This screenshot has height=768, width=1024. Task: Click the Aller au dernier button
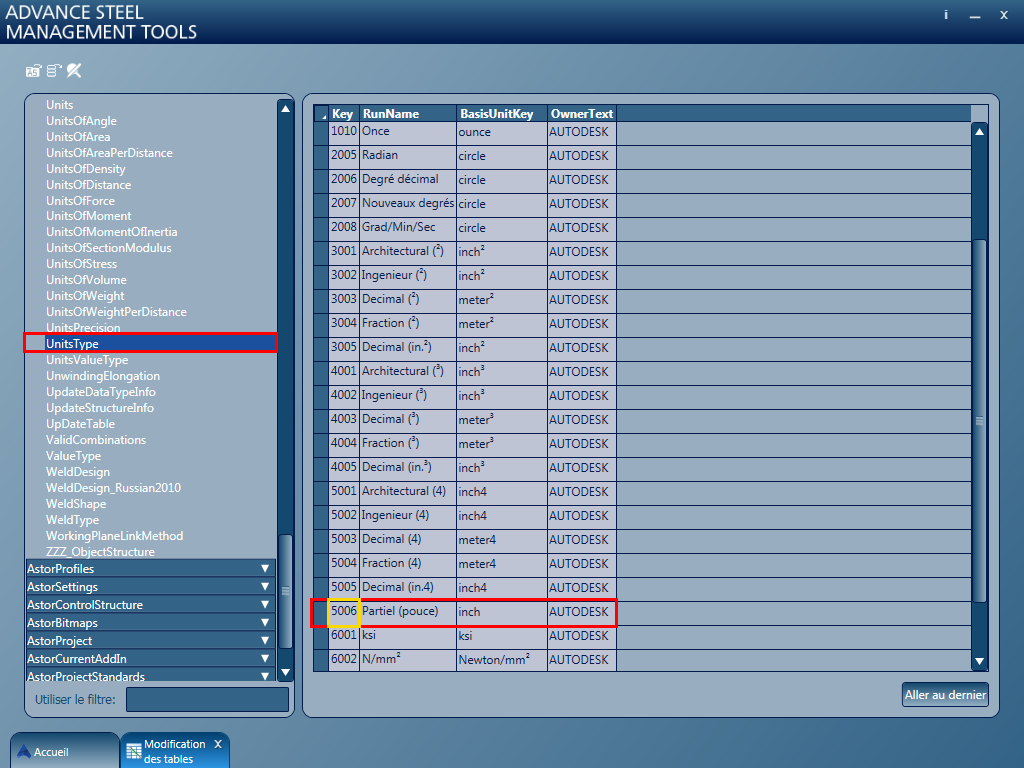[945, 695]
